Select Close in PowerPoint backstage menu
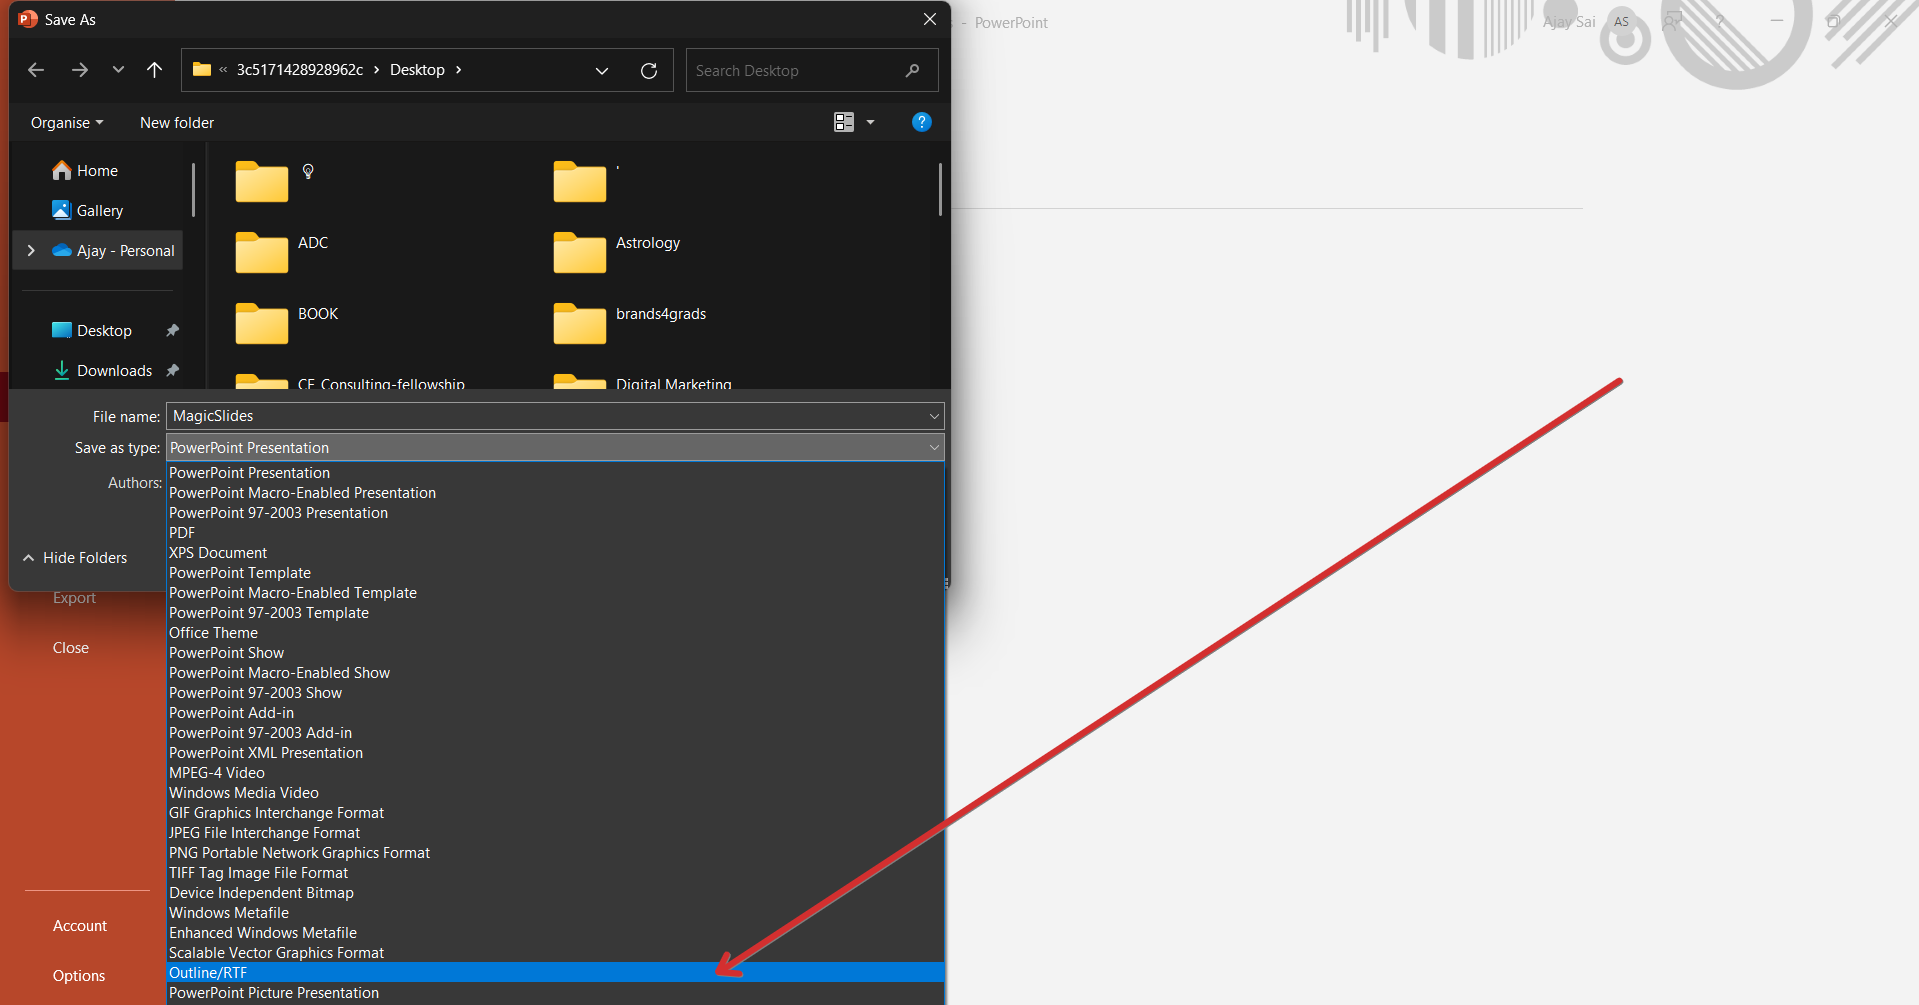This screenshot has width=1919, height=1005. 71,648
